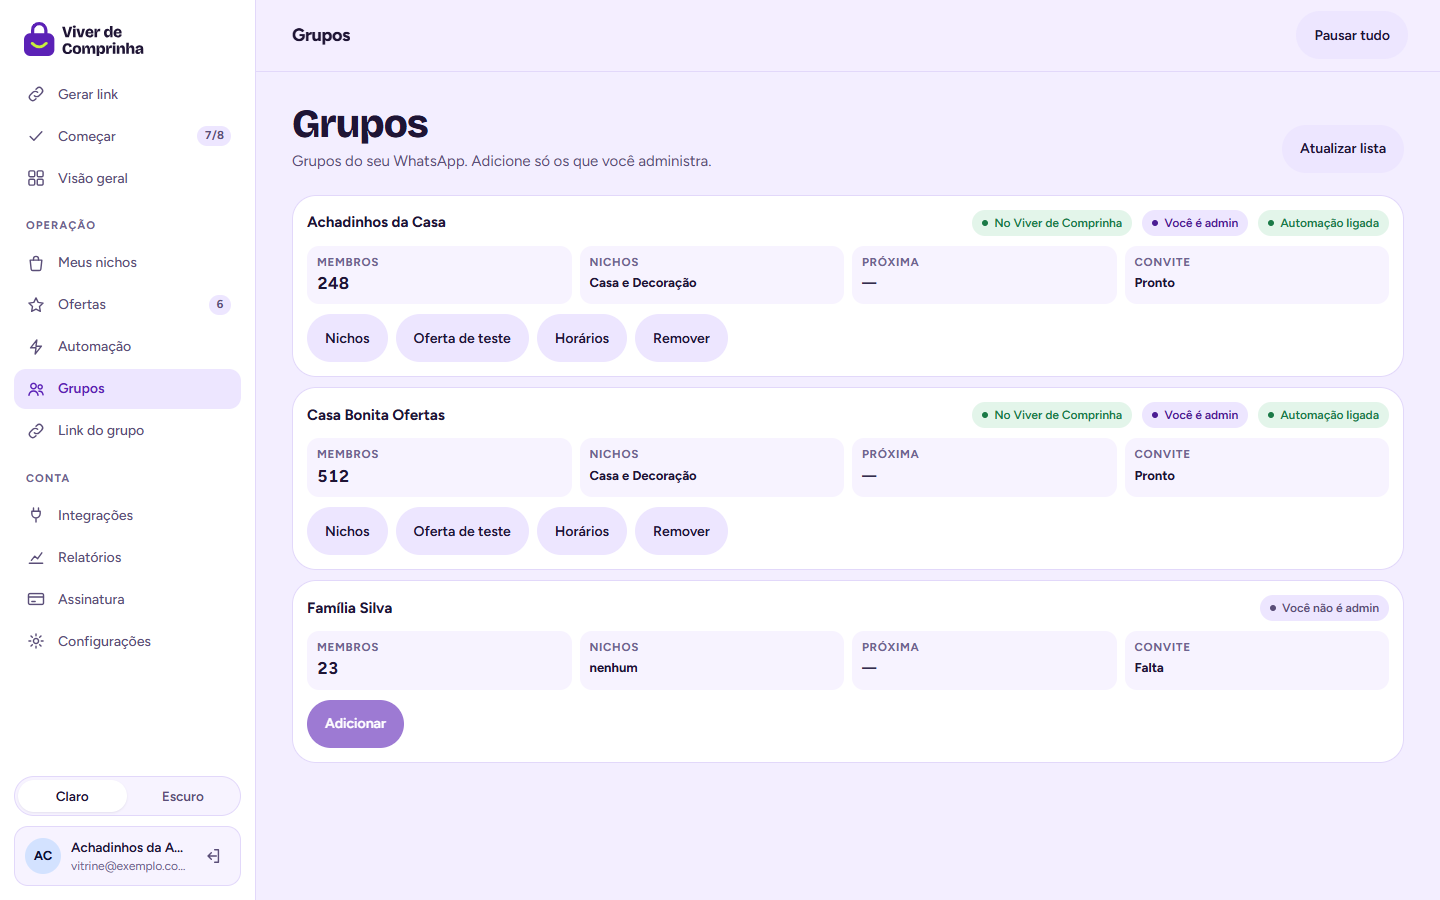Open Horários for Casa Bonita Ofertas
The image size is (1440, 900).
pyautogui.click(x=582, y=531)
